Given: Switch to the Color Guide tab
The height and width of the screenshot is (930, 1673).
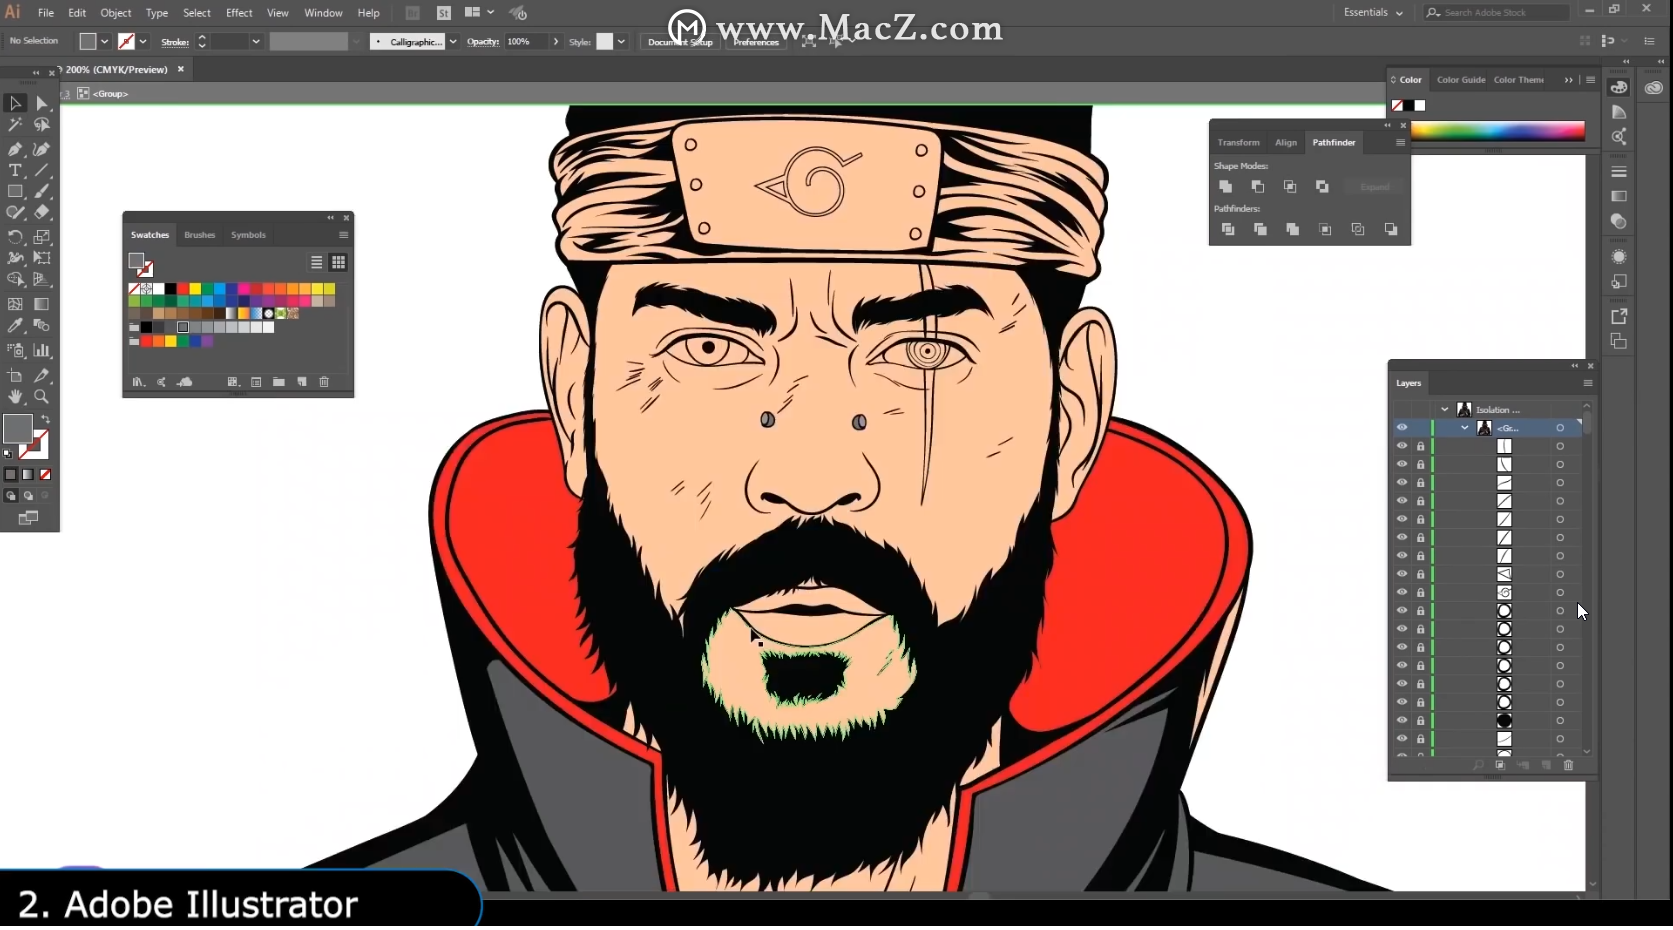Looking at the screenshot, I should coord(1461,80).
